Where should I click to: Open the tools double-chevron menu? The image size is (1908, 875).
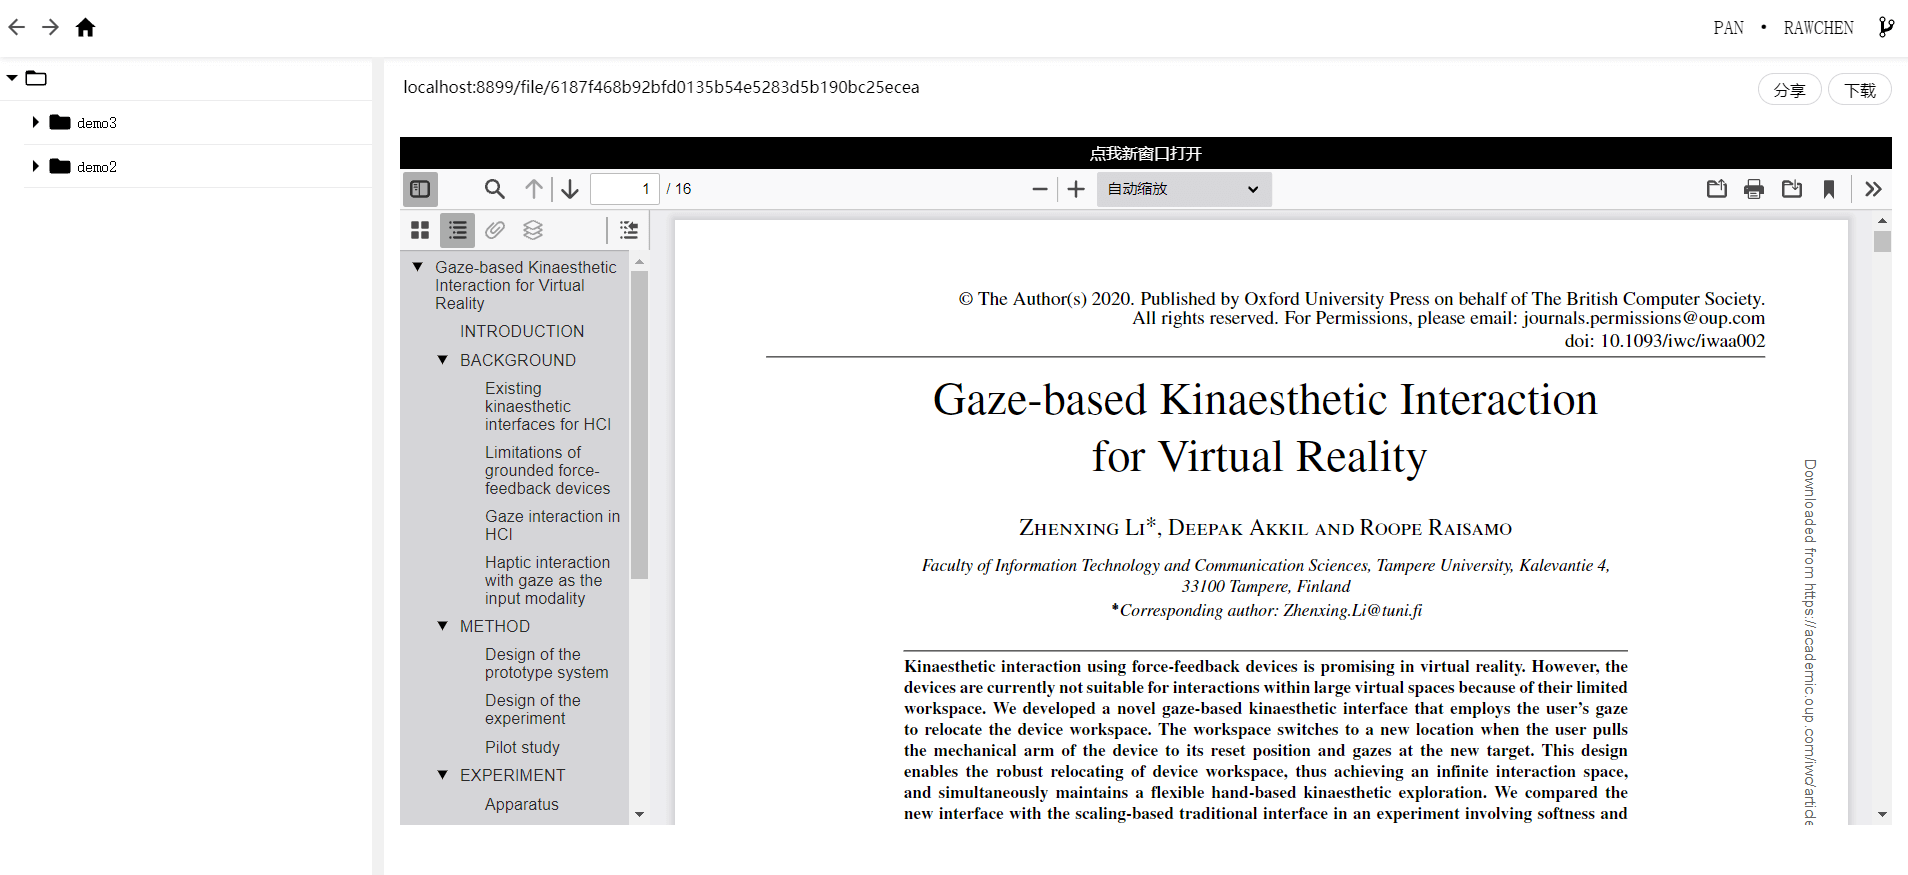point(1873,188)
